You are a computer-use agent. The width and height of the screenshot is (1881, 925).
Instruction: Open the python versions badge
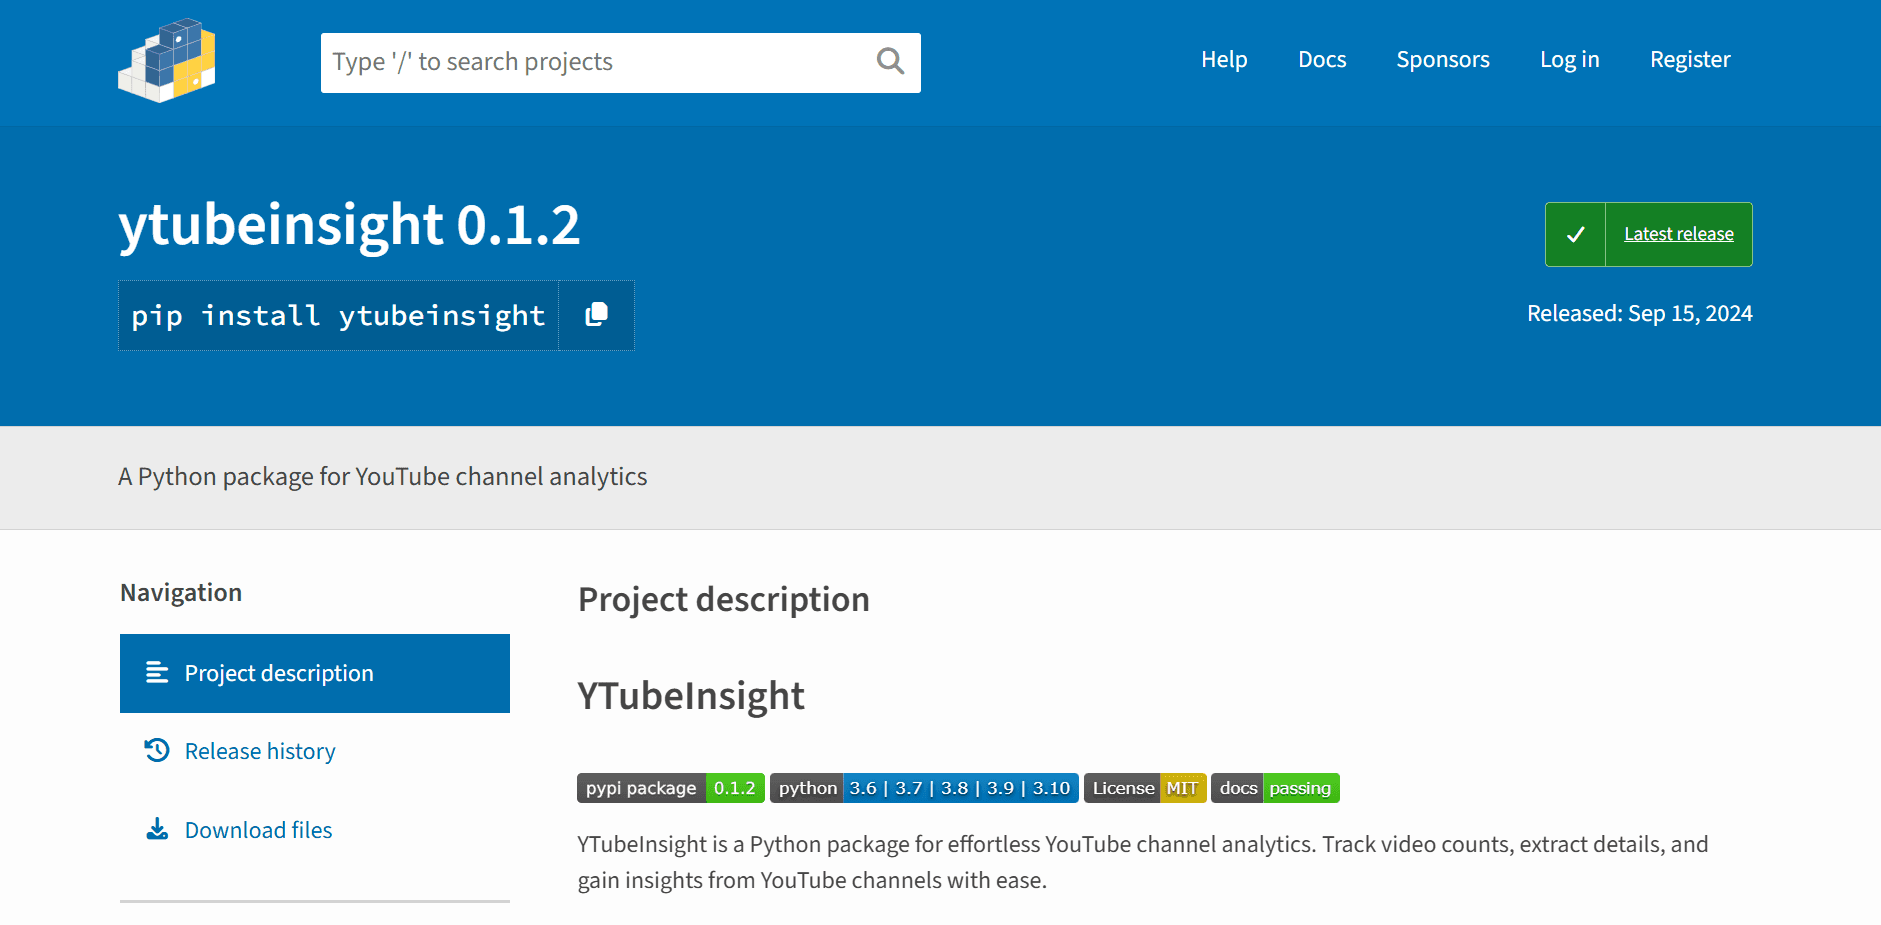[x=924, y=788]
